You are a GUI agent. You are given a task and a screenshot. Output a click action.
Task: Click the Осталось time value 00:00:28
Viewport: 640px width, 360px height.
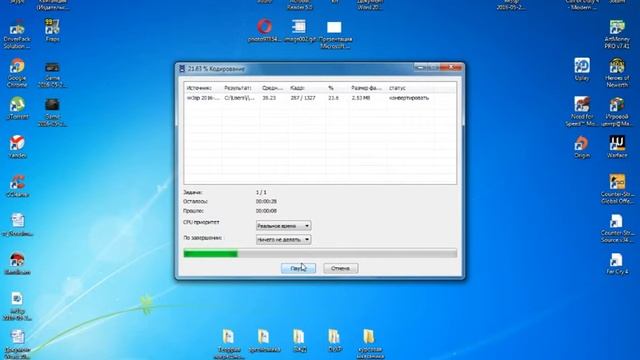tap(266, 201)
